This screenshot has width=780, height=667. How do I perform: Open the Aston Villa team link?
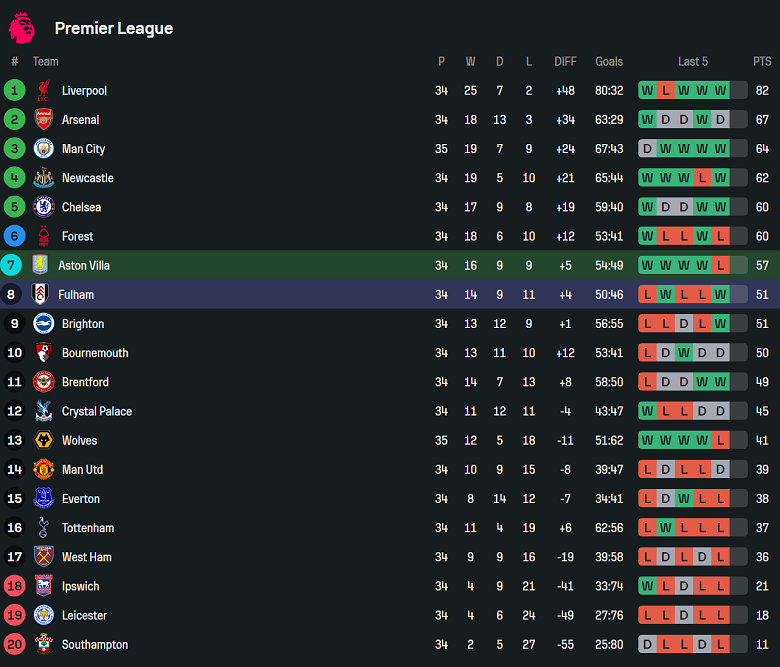point(84,266)
